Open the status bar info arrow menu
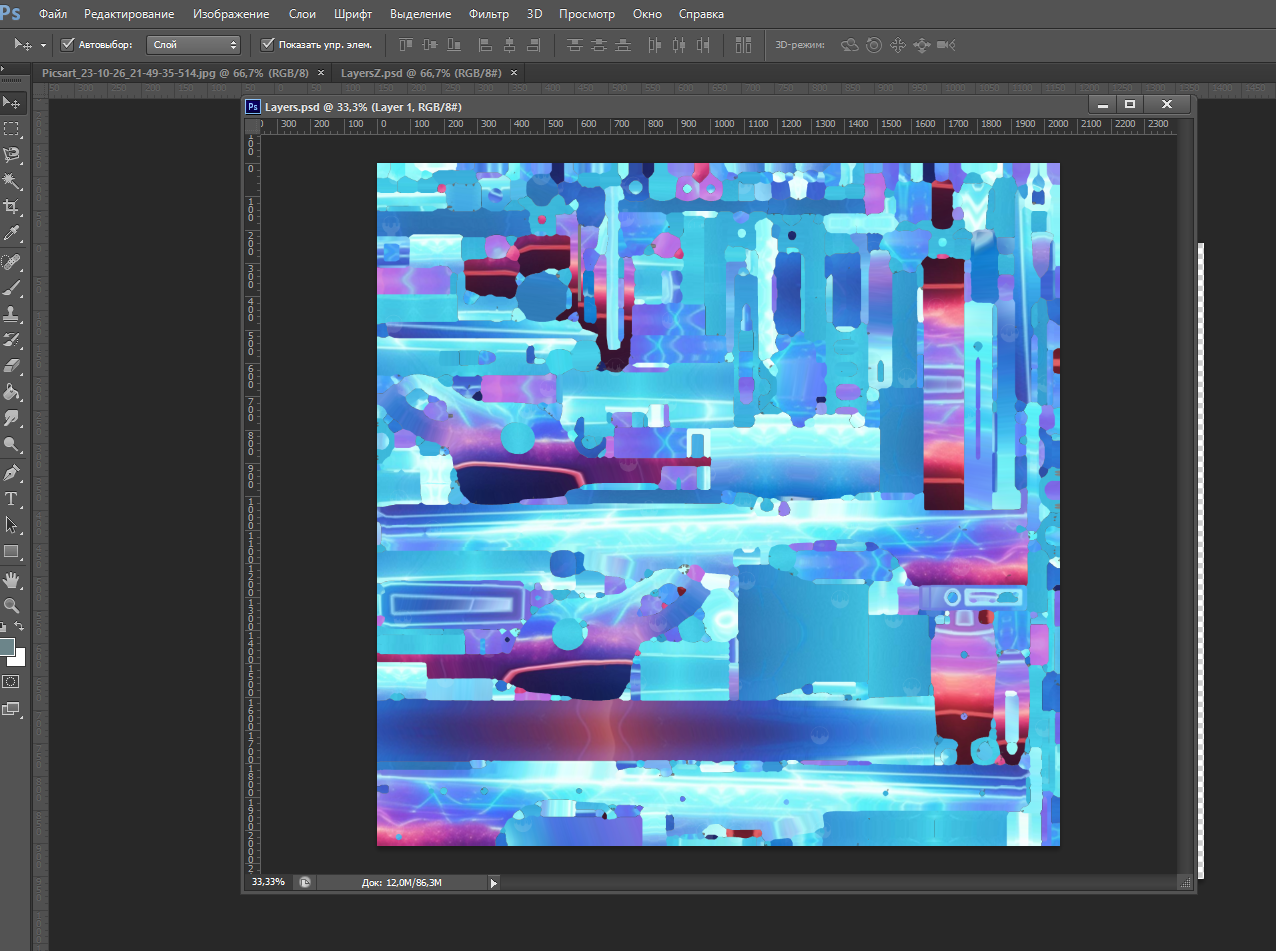This screenshot has width=1276, height=951. click(492, 883)
